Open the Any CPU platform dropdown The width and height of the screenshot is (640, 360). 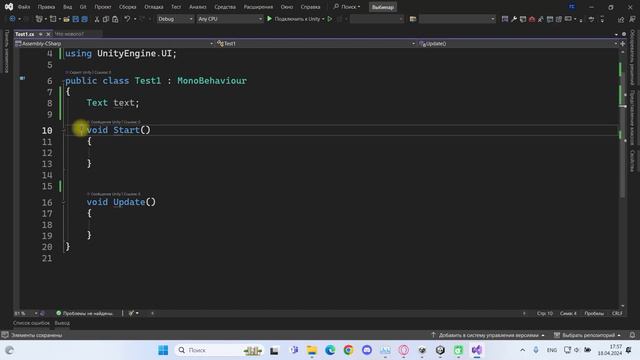pos(230,19)
